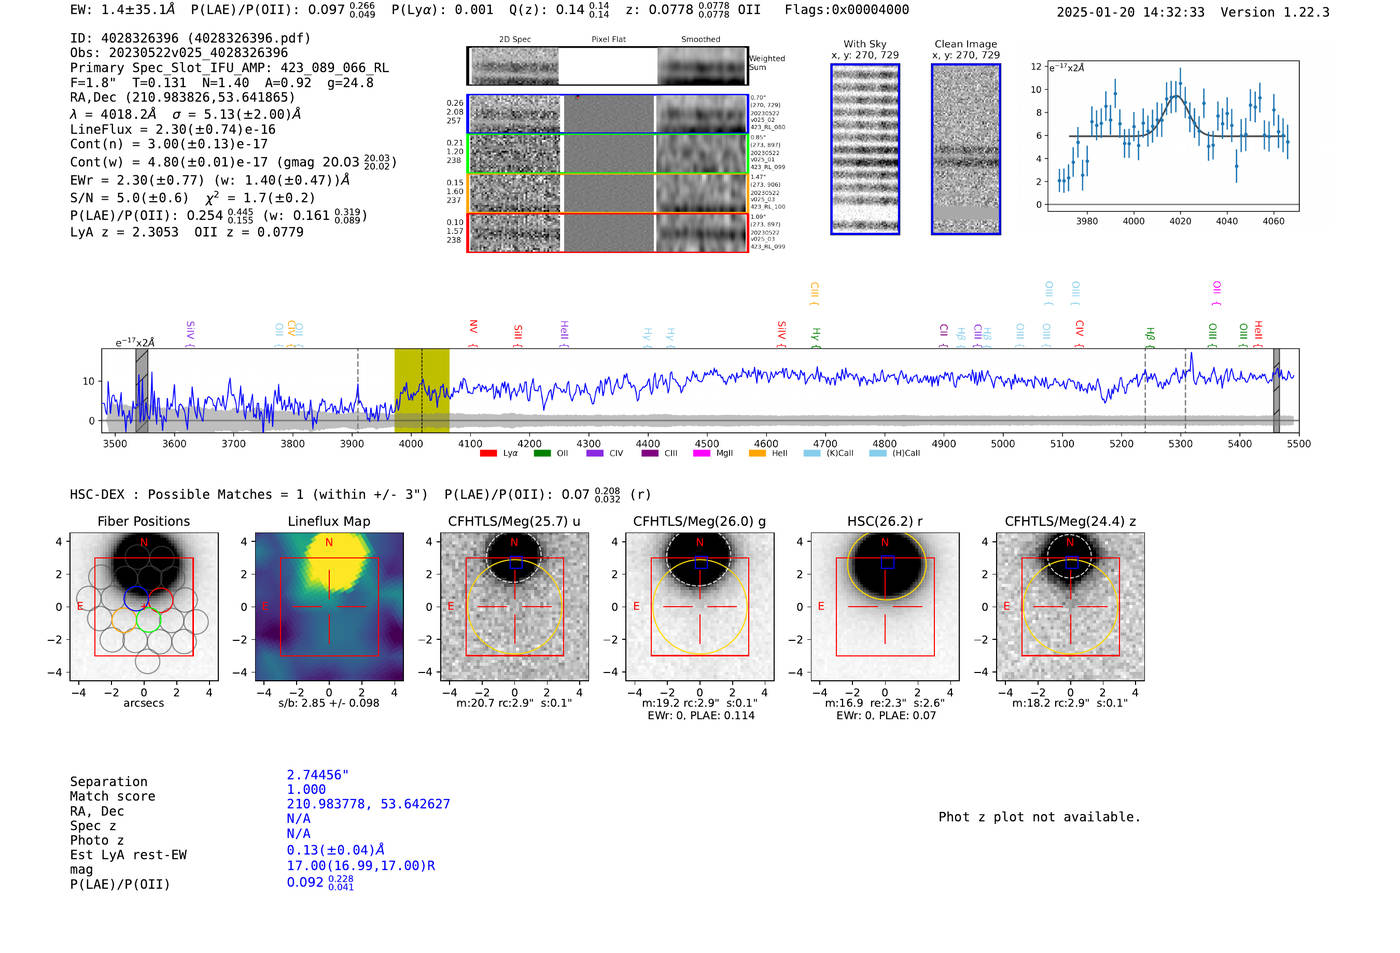The width and height of the screenshot is (1400, 953).
Task: Select the green-bordered 2D spectrum fiber row
Action: tap(608, 154)
